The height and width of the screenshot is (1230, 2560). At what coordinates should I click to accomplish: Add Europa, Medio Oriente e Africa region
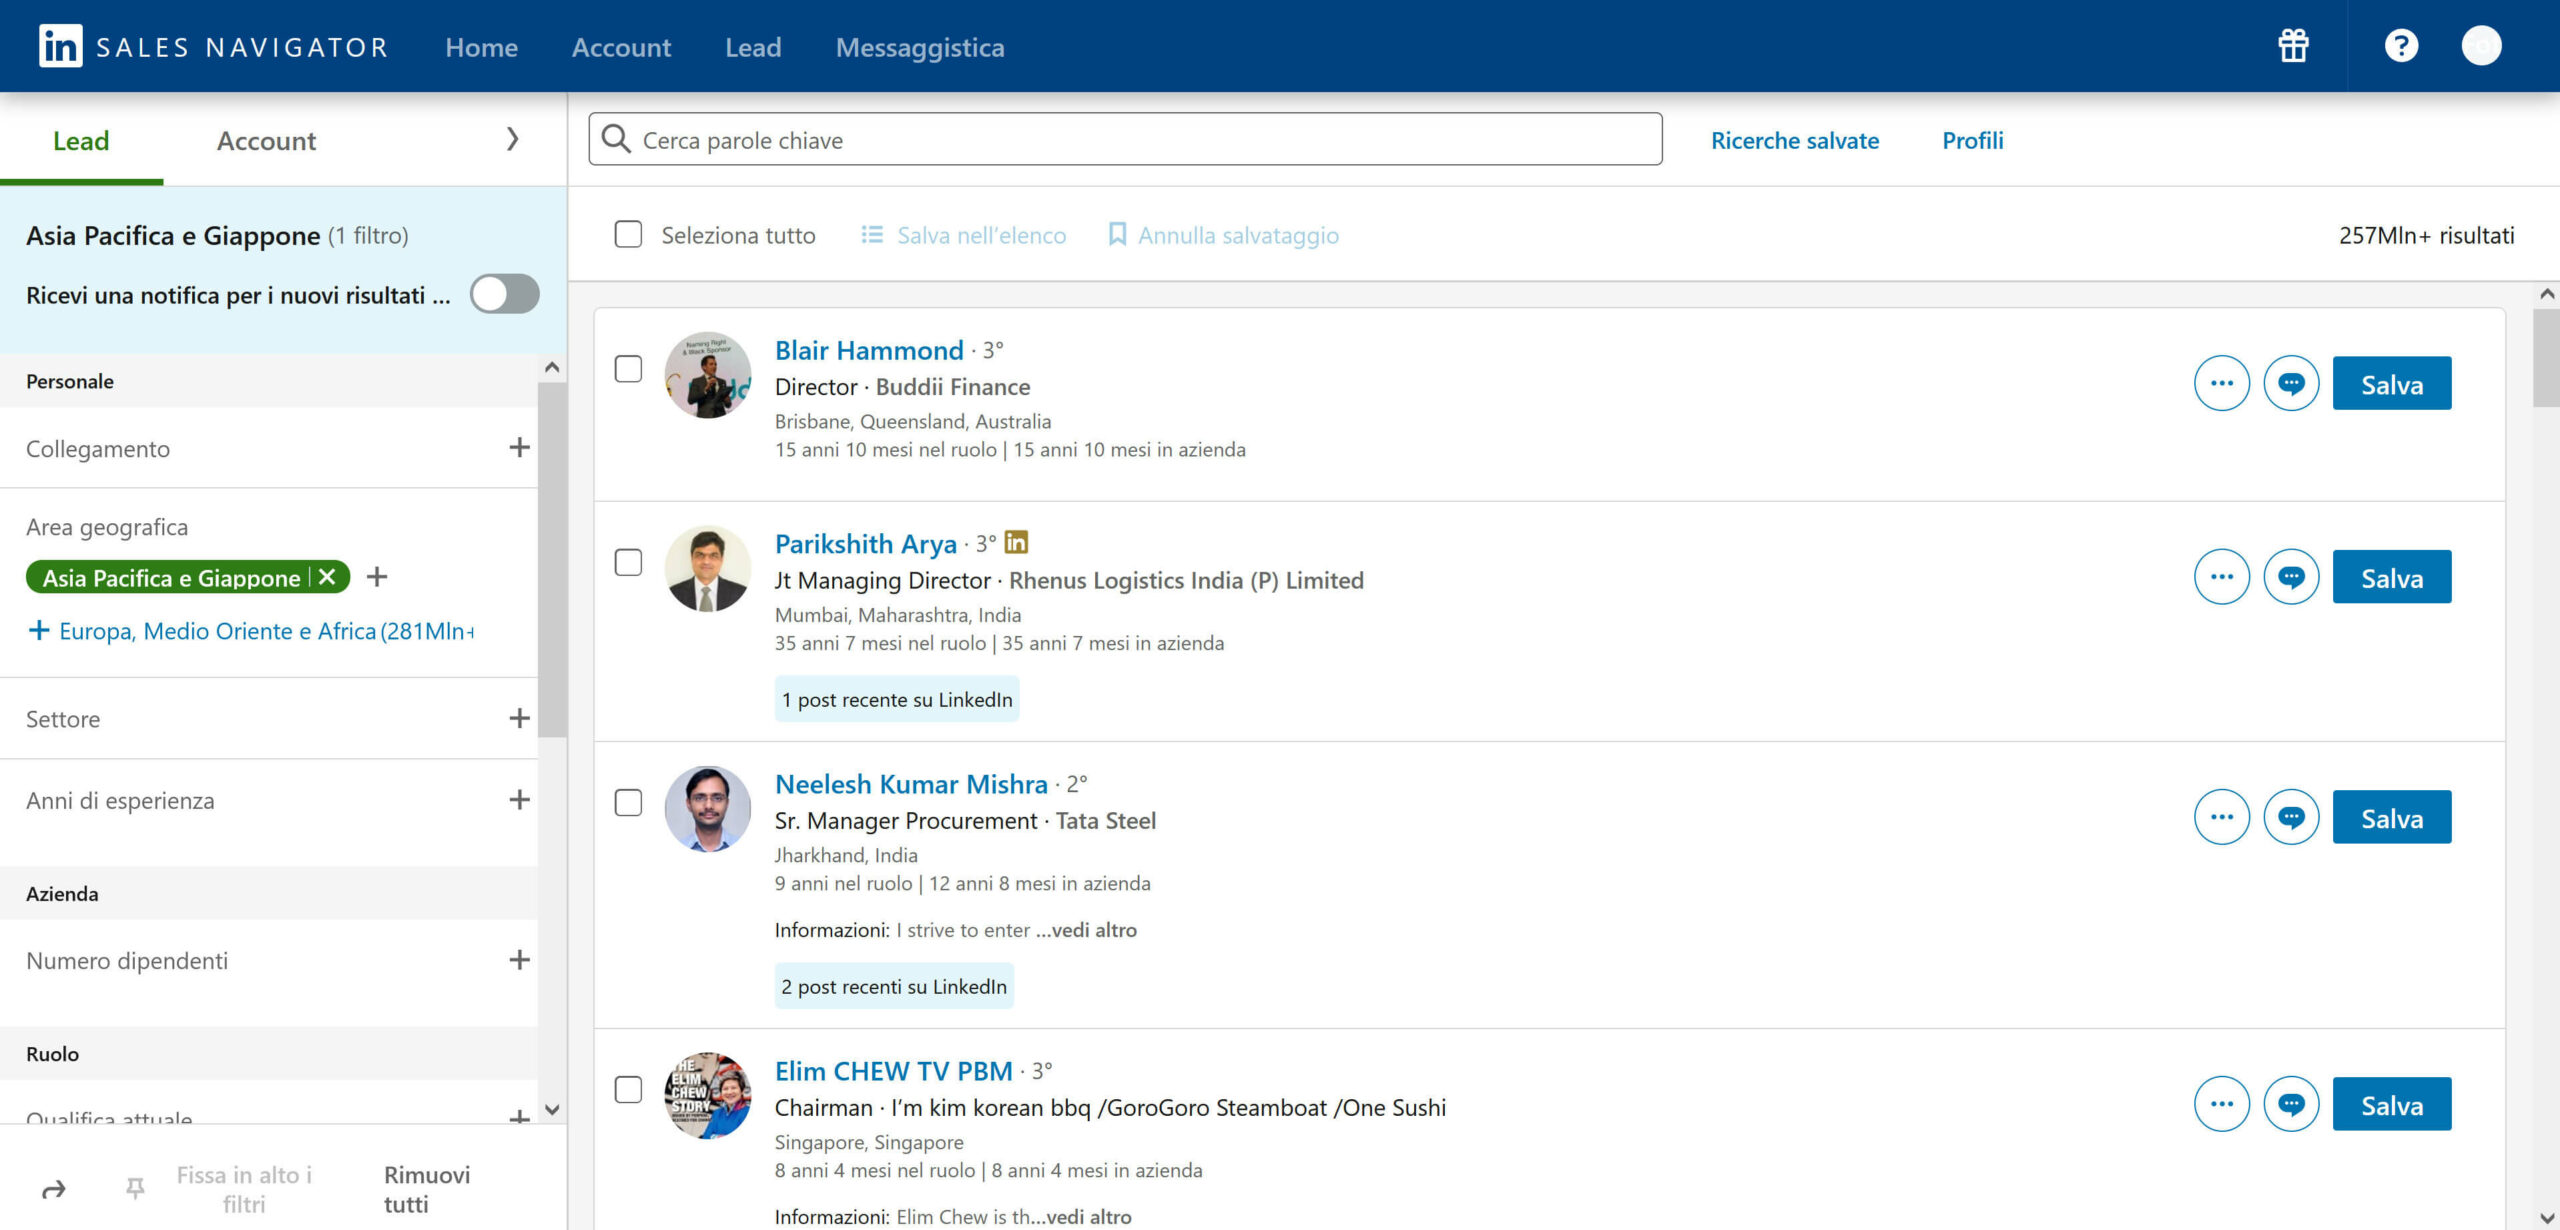tap(251, 631)
